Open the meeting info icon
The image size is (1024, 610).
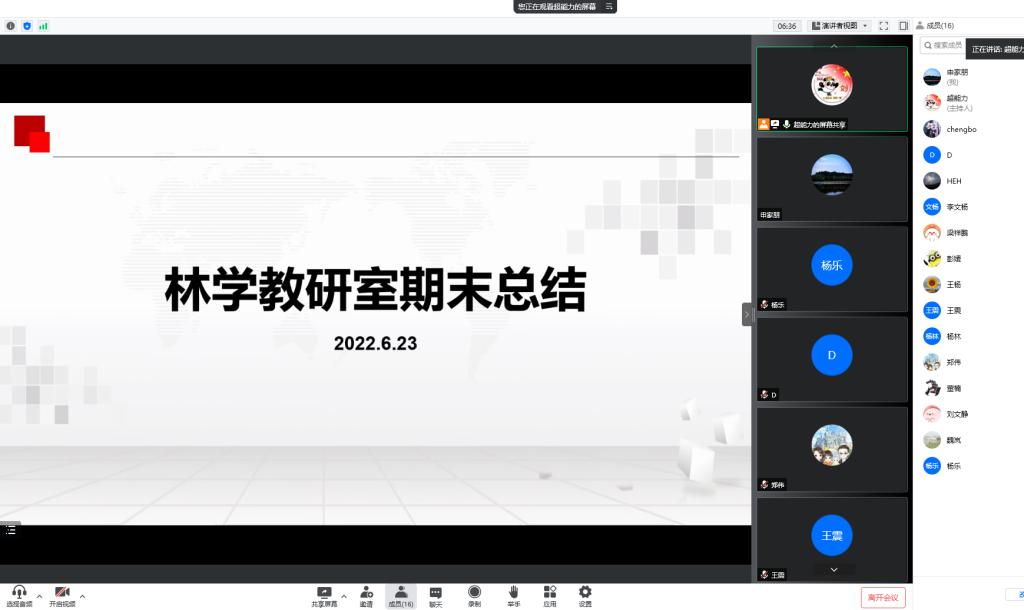pyautogui.click(x=11, y=26)
